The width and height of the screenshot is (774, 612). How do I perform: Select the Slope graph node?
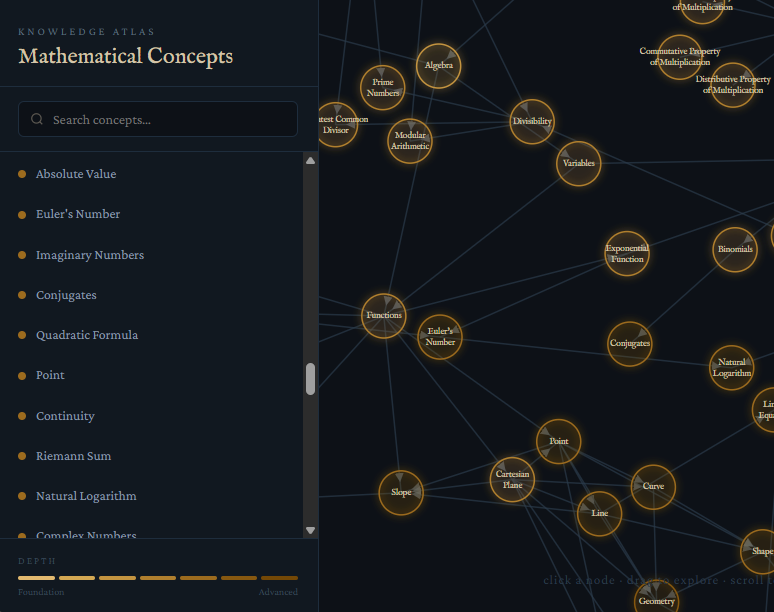click(401, 493)
